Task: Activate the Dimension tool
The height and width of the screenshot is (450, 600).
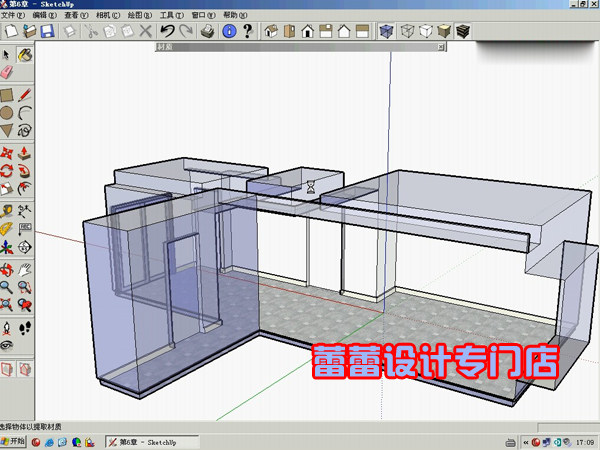Action: pyautogui.click(x=24, y=211)
